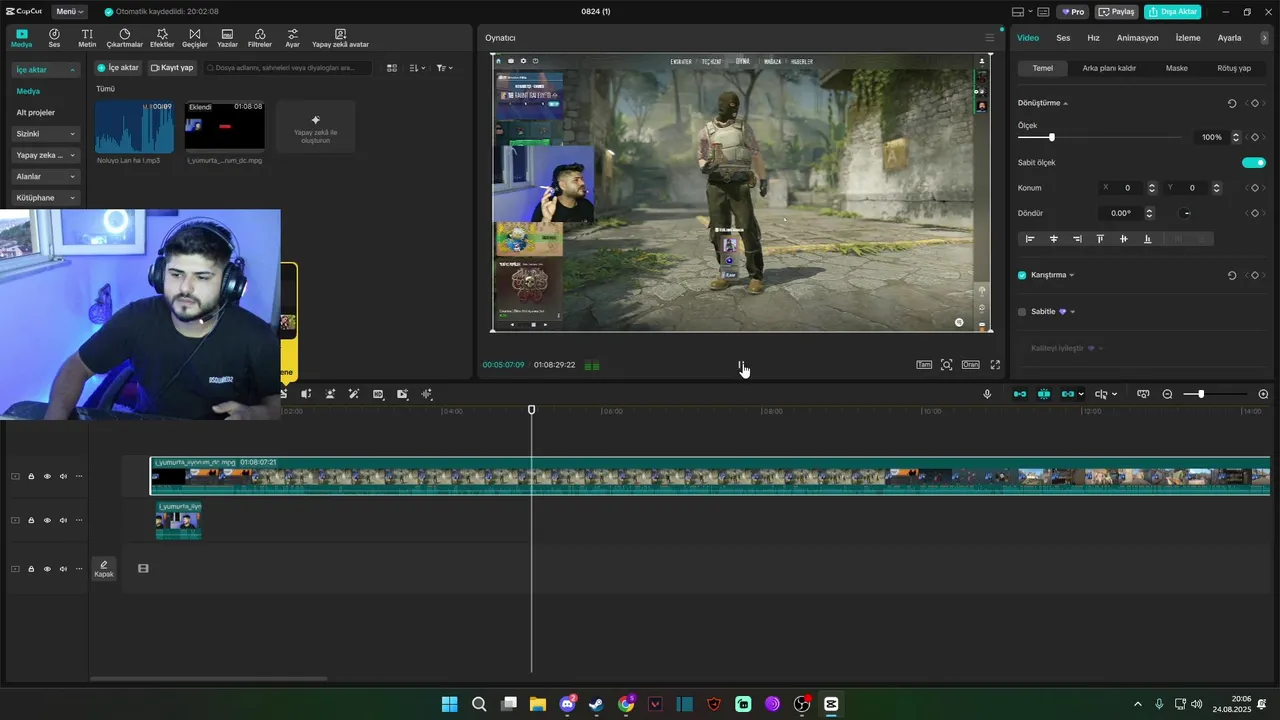Align clip to the top edge

(1100, 239)
